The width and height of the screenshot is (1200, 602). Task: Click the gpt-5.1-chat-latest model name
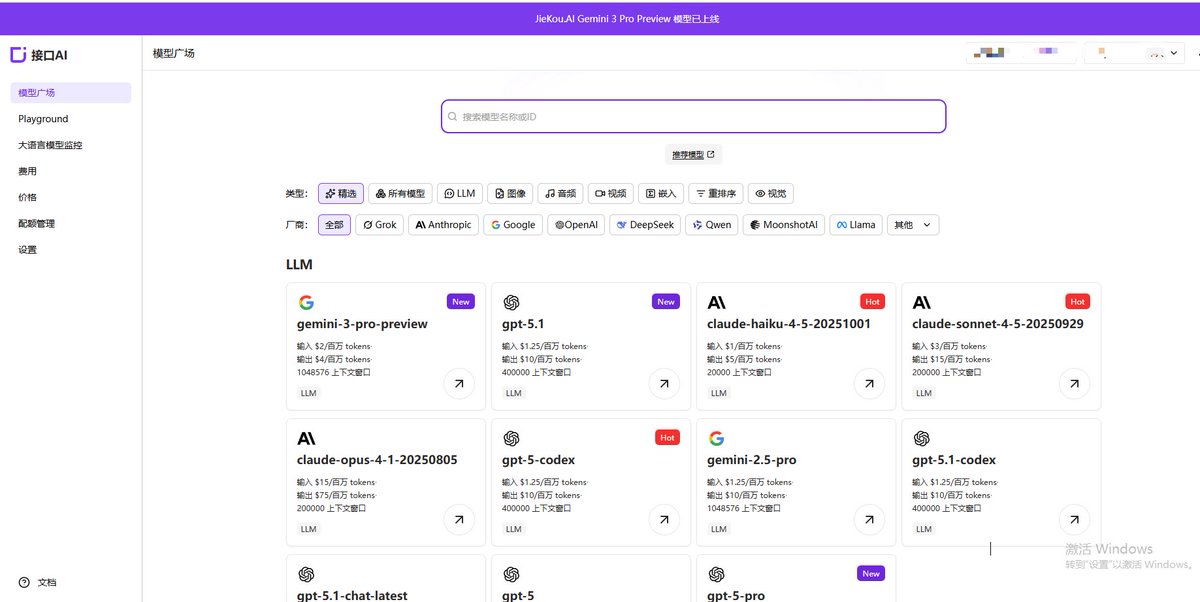(x=352, y=595)
